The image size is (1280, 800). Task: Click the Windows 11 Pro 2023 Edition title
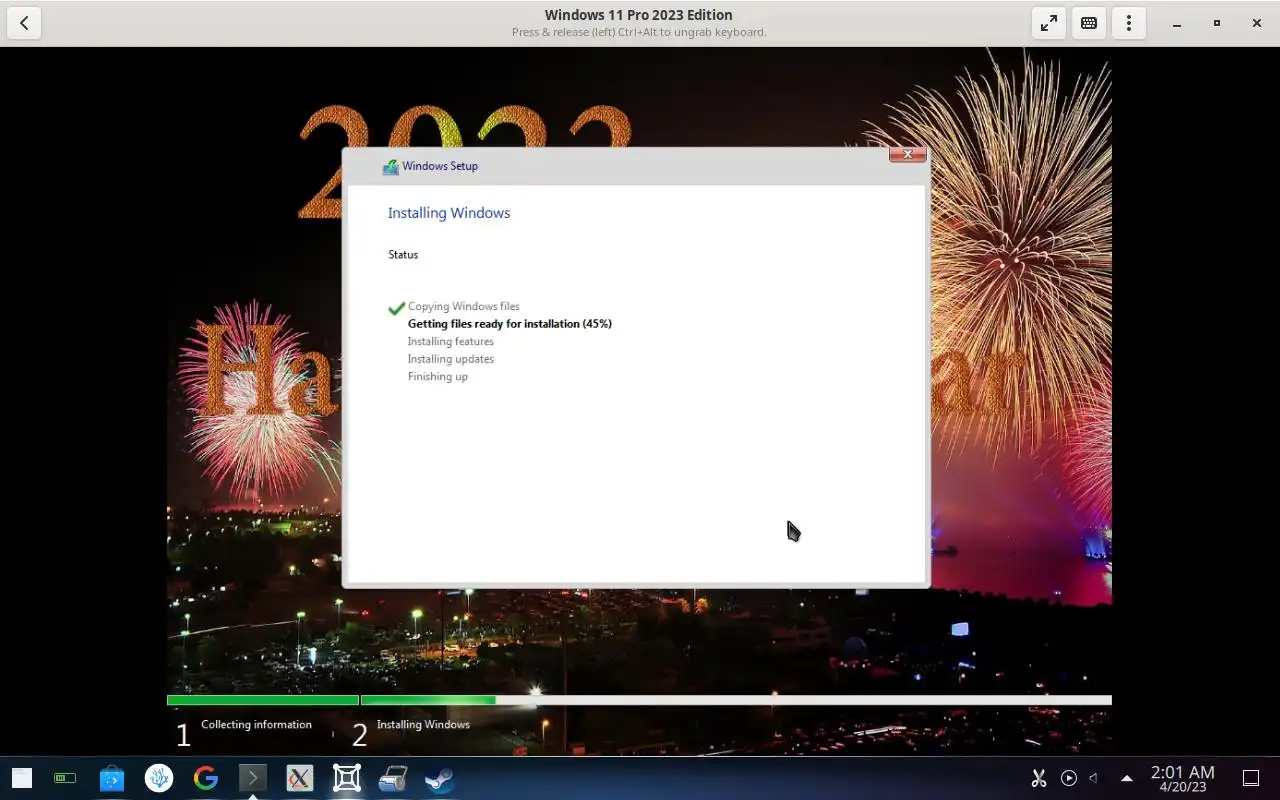tap(639, 15)
